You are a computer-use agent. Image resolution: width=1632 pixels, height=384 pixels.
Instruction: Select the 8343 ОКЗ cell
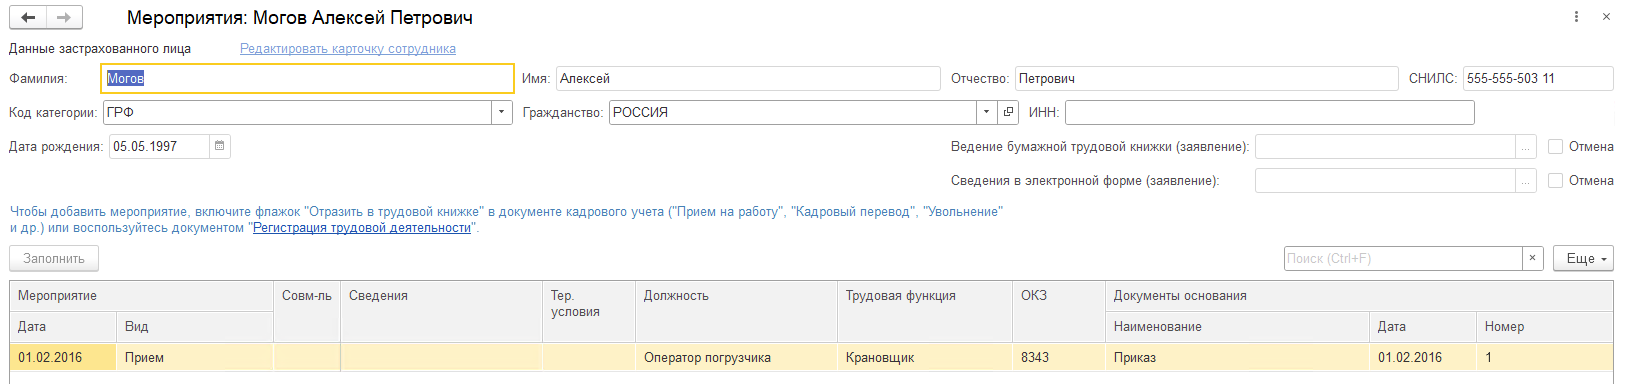click(x=1059, y=357)
